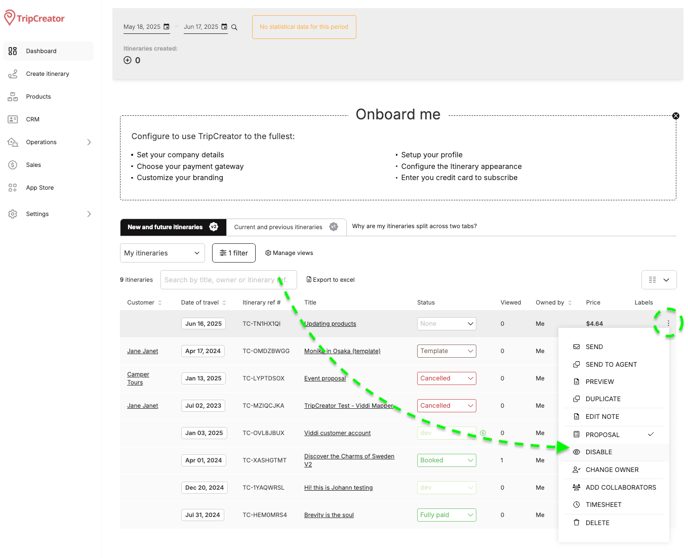Switch to New and future itineraries tab
The height and width of the screenshot is (558, 688).
point(173,227)
